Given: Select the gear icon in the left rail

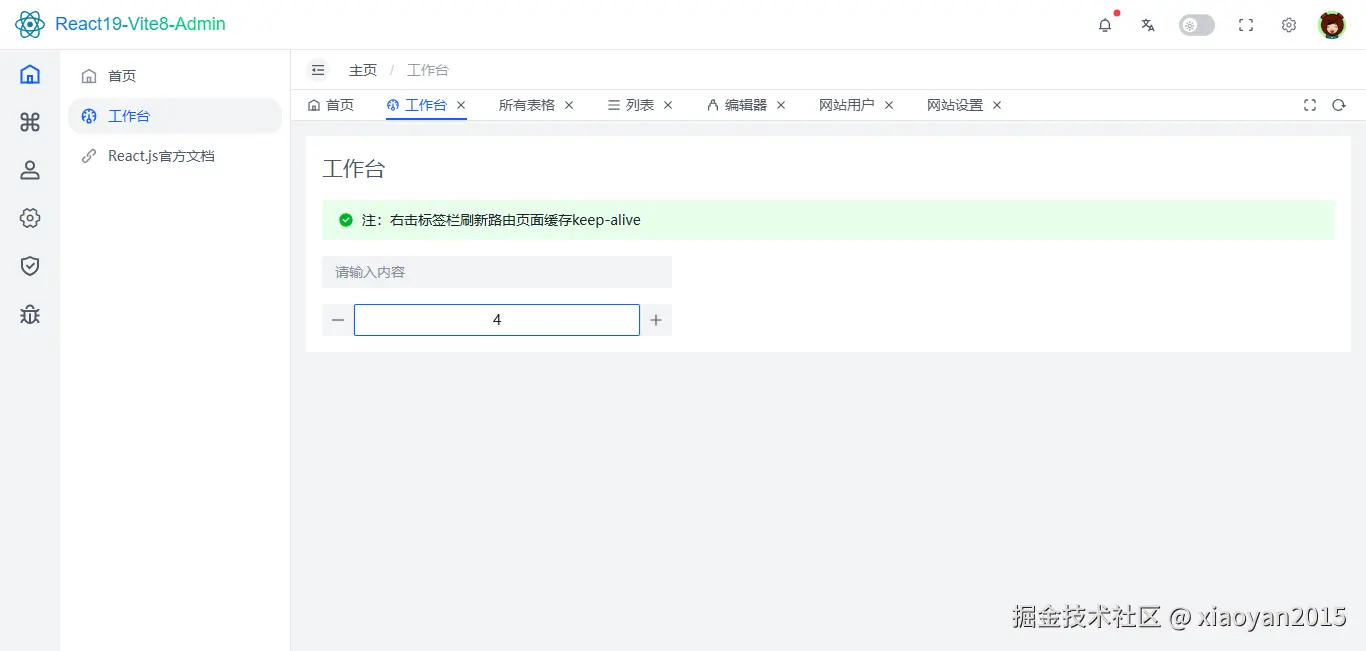Looking at the screenshot, I should click(30, 218).
